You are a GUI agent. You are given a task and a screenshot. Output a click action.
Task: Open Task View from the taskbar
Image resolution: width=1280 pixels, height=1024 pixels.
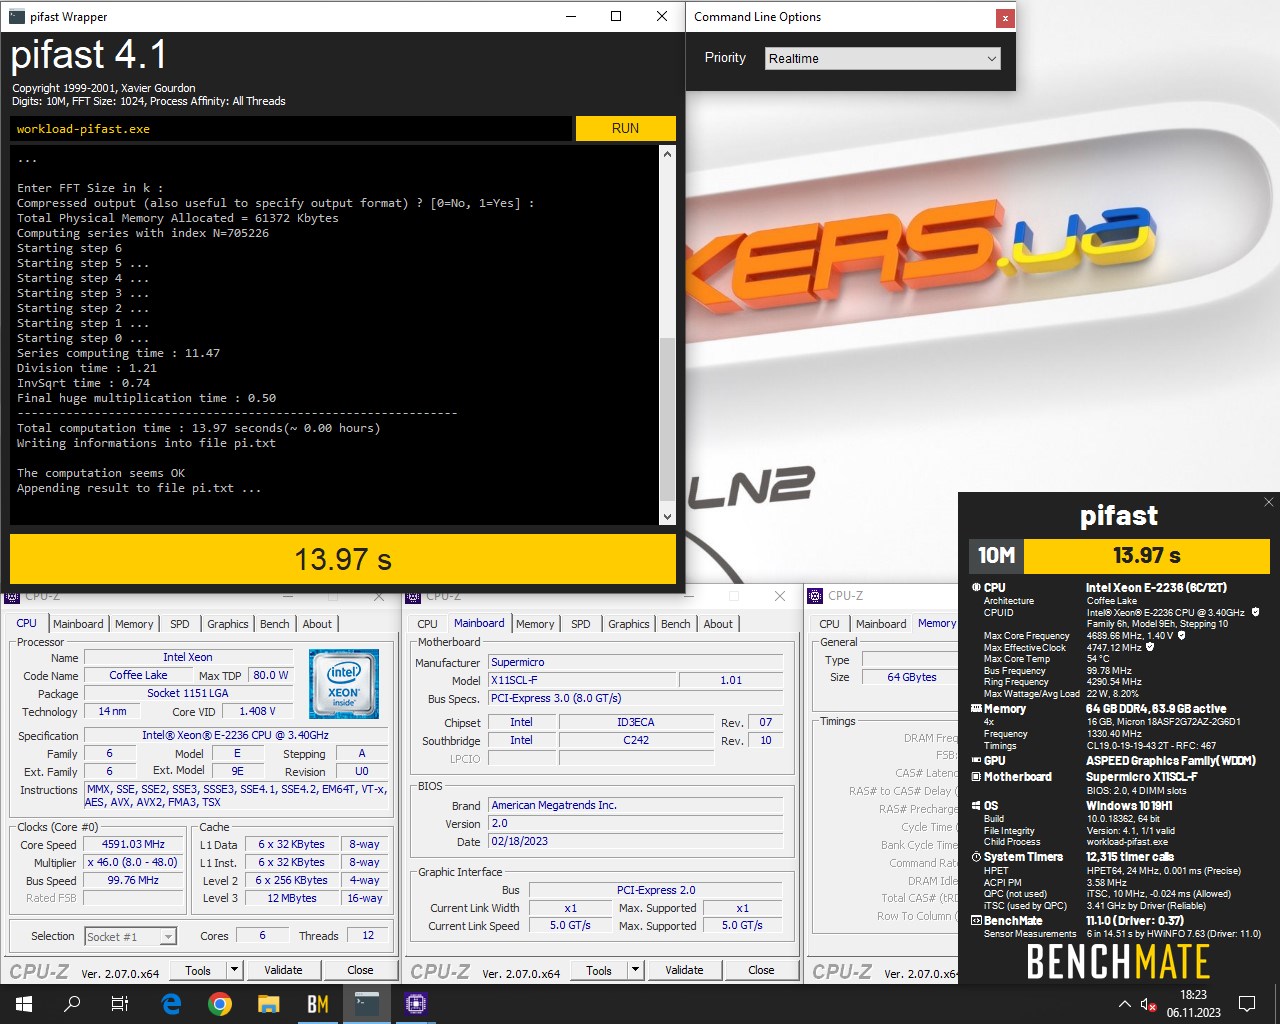coord(120,1004)
